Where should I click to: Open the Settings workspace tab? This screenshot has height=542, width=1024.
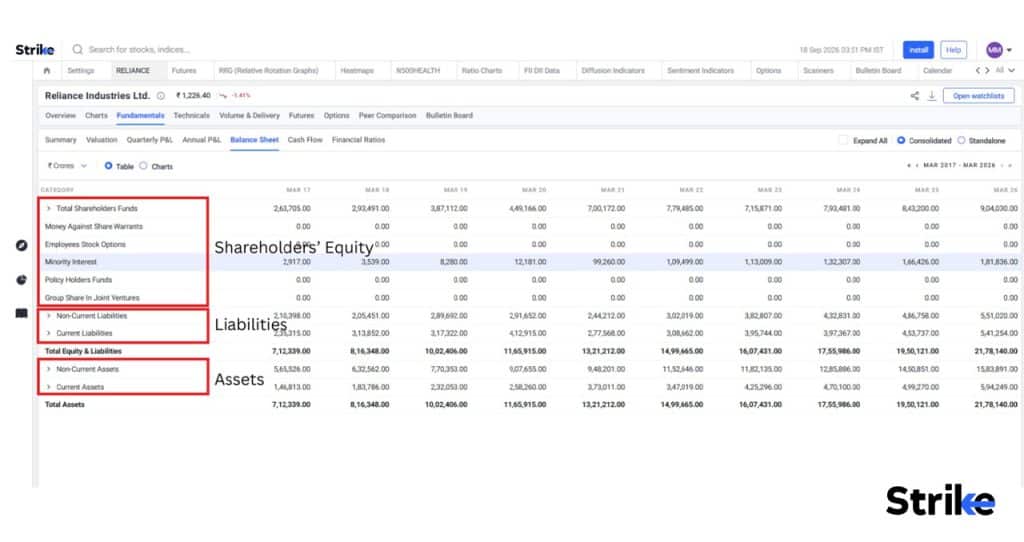coord(81,71)
